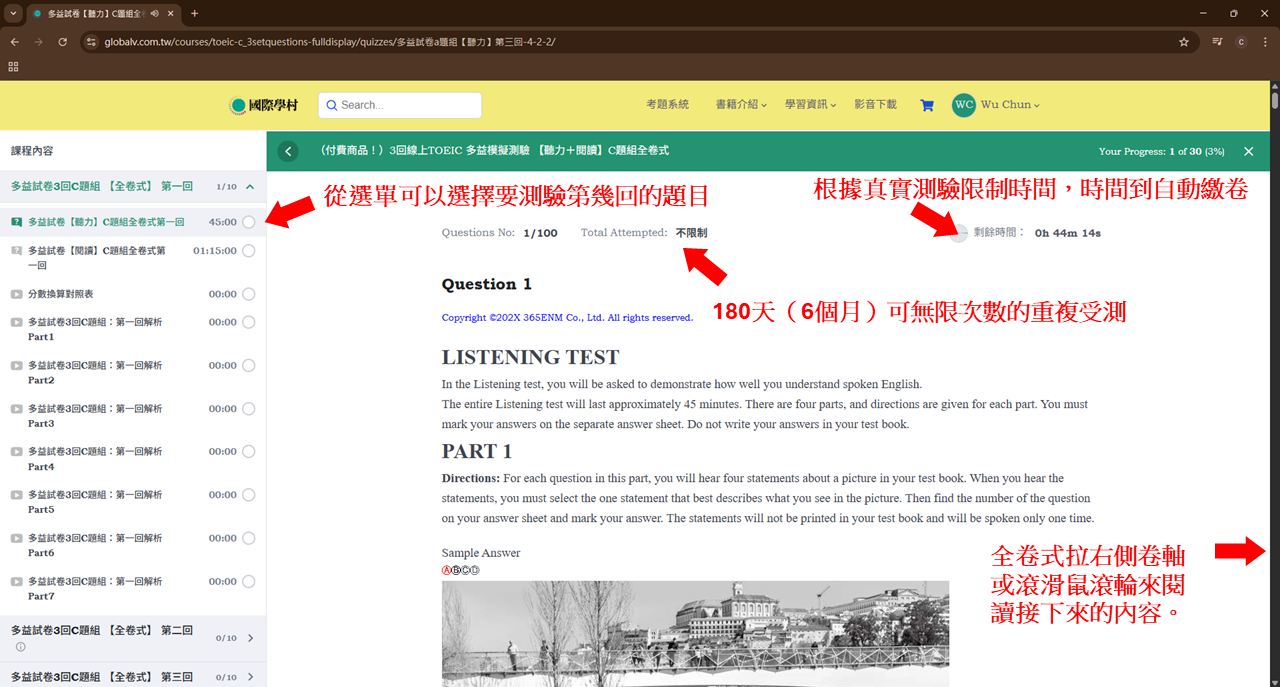
Task: Expand the 【全卷式】第二回 section
Action: tap(249, 638)
